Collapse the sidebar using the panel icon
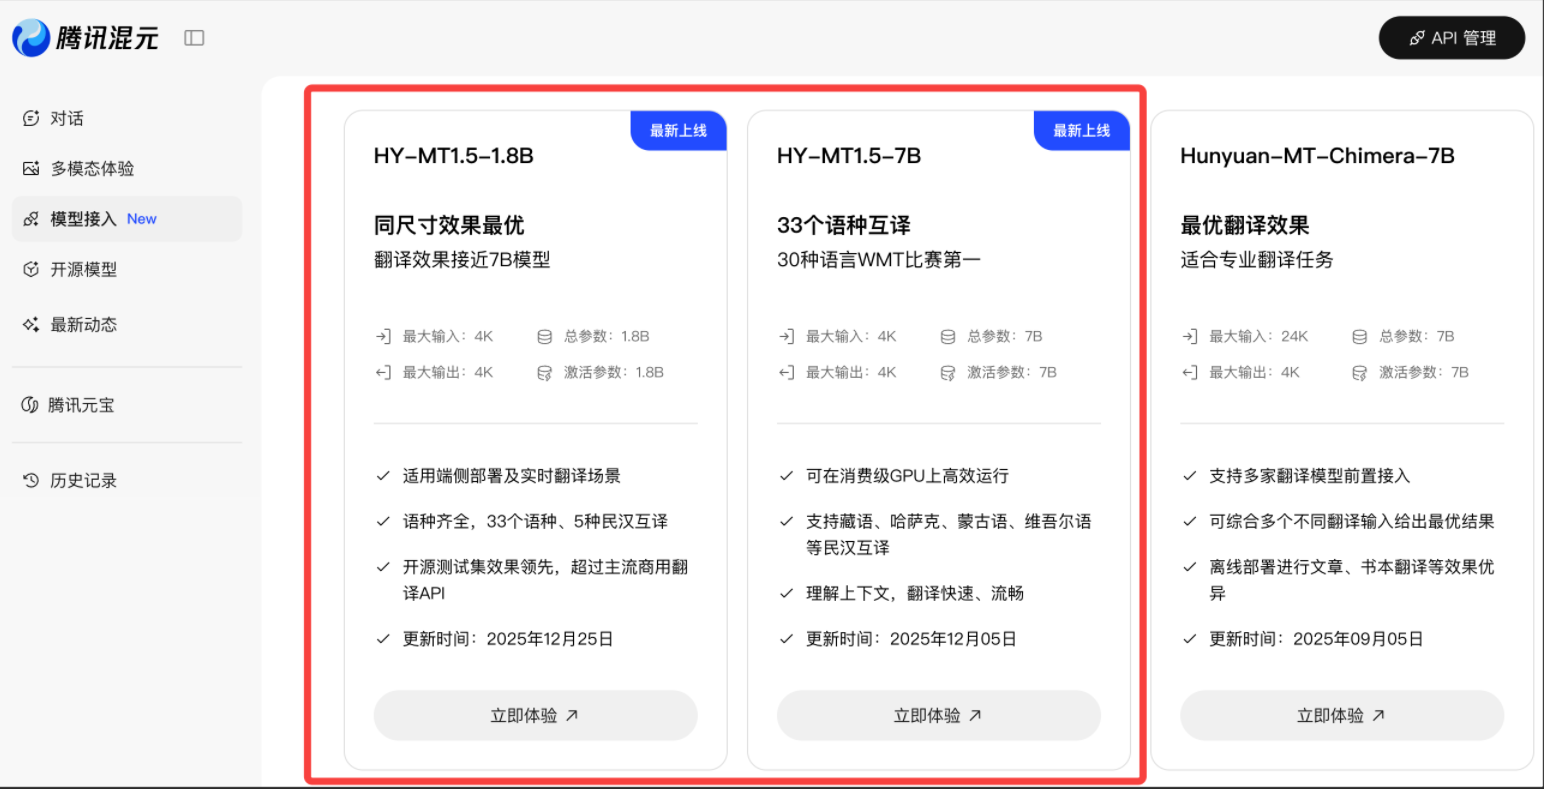This screenshot has width=1544, height=789. [193, 37]
